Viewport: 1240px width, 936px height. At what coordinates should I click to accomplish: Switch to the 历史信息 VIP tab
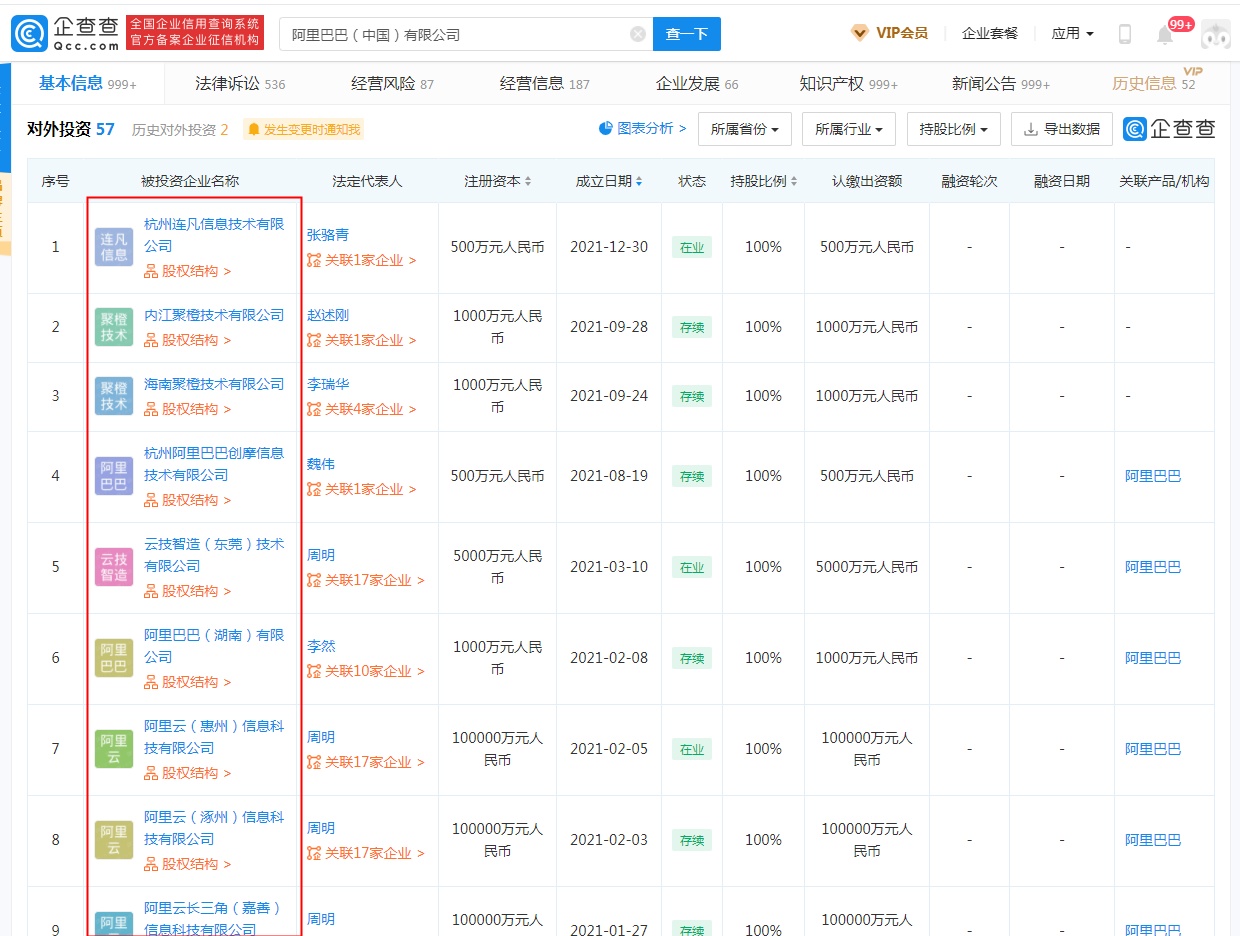[x=1154, y=84]
